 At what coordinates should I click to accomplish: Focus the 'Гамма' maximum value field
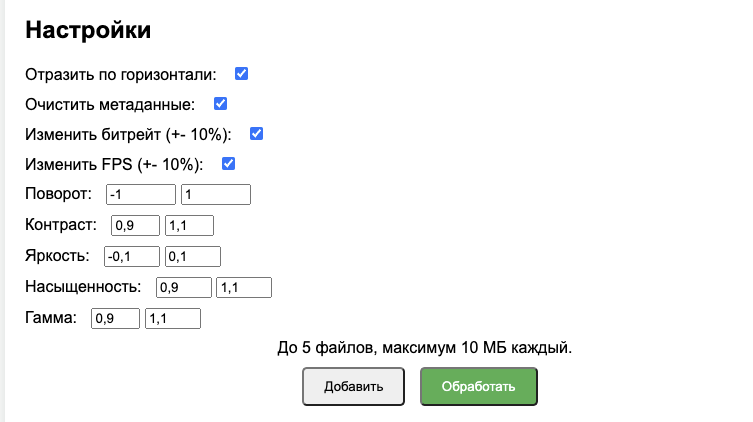(x=173, y=319)
